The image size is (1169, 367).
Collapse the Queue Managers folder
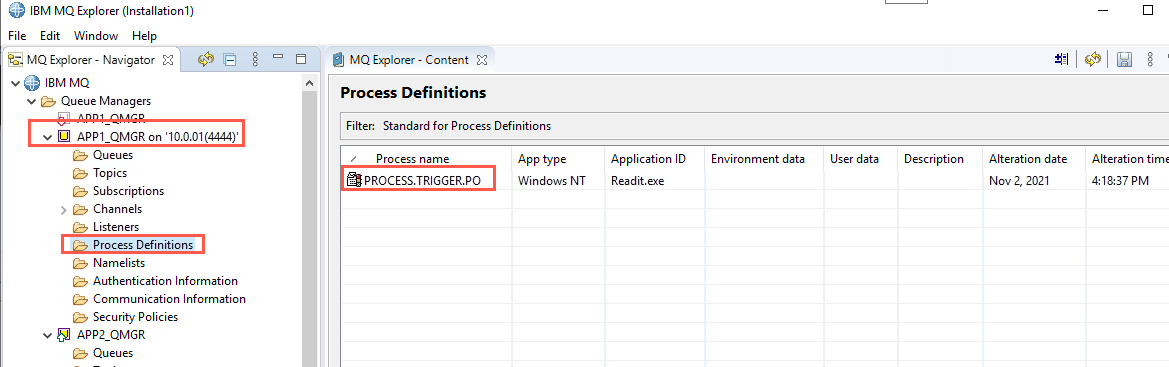pos(31,101)
